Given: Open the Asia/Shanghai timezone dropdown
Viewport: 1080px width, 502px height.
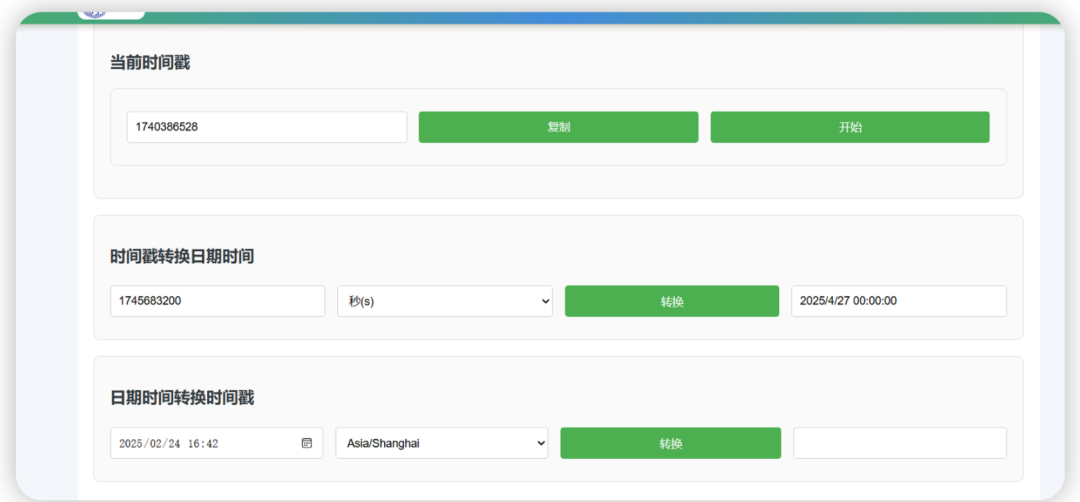Looking at the screenshot, I should point(442,443).
